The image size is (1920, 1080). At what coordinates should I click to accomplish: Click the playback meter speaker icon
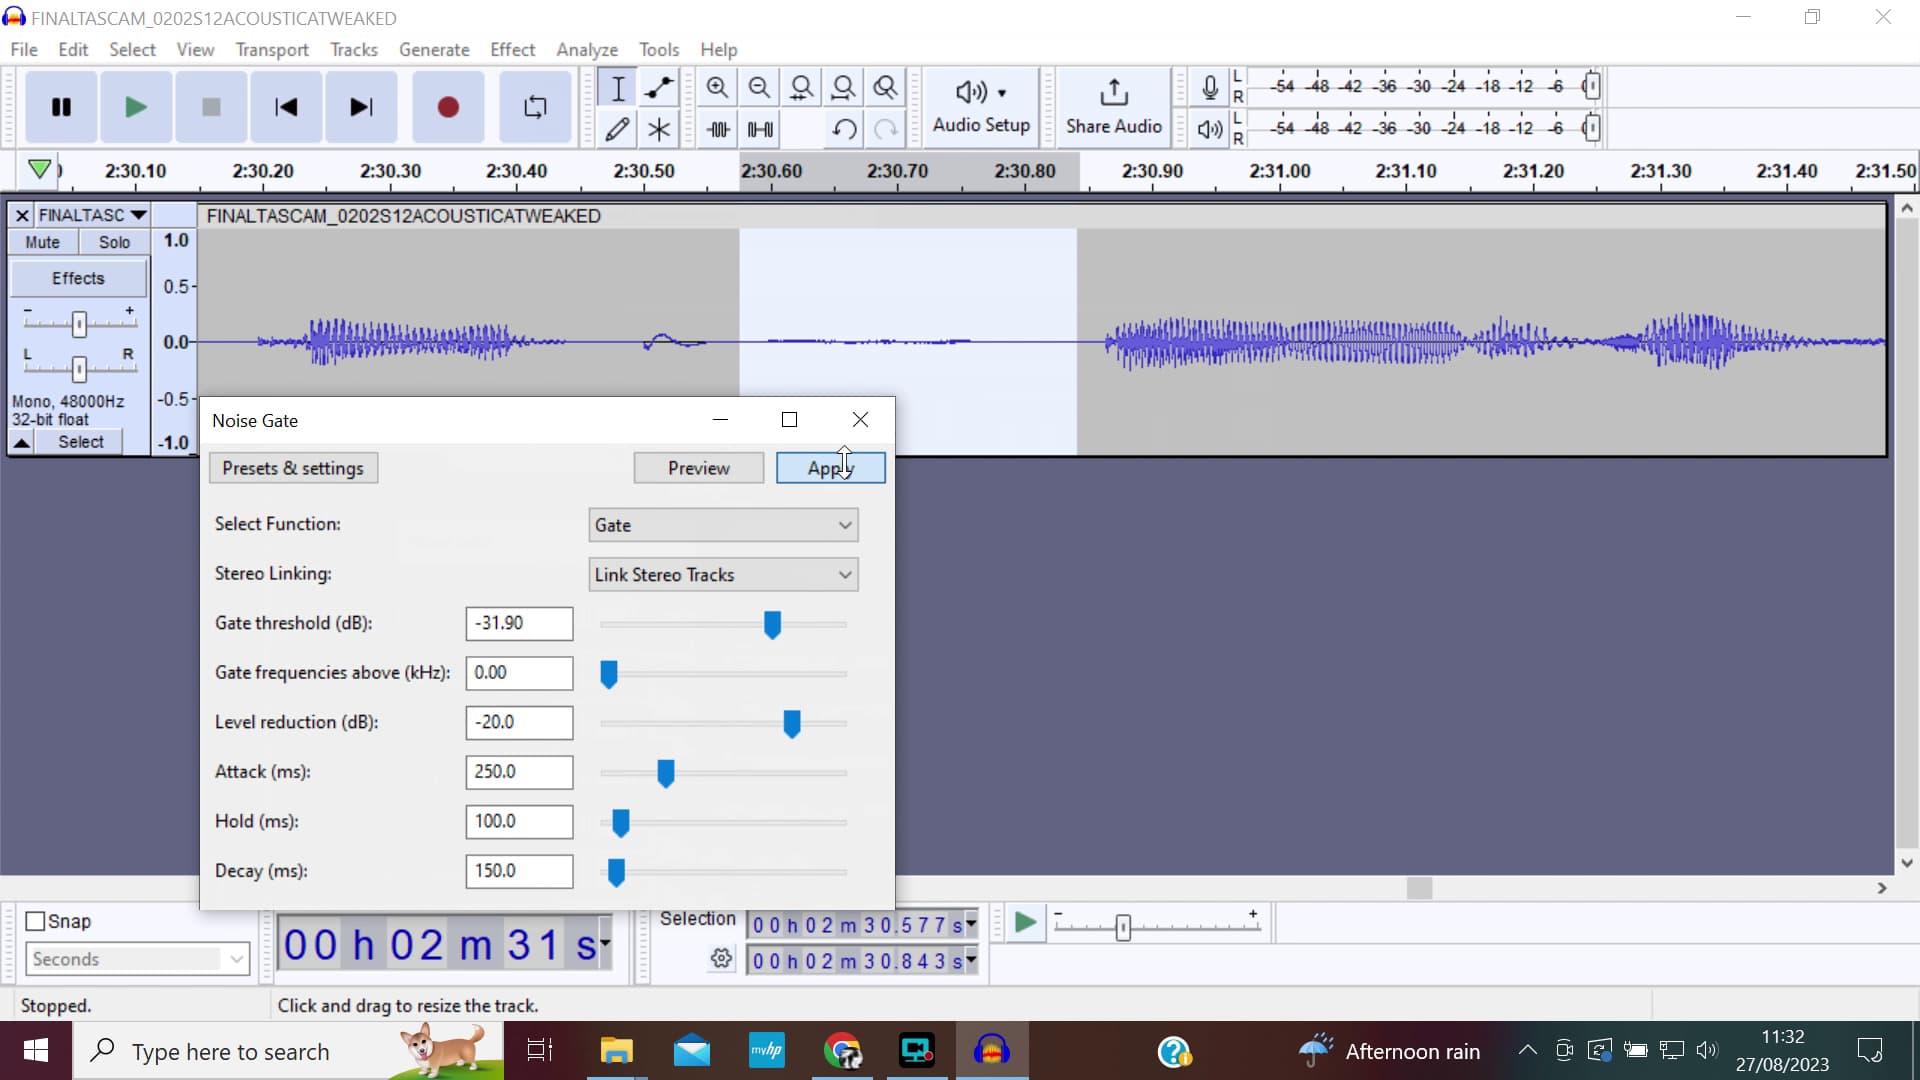point(1210,129)
